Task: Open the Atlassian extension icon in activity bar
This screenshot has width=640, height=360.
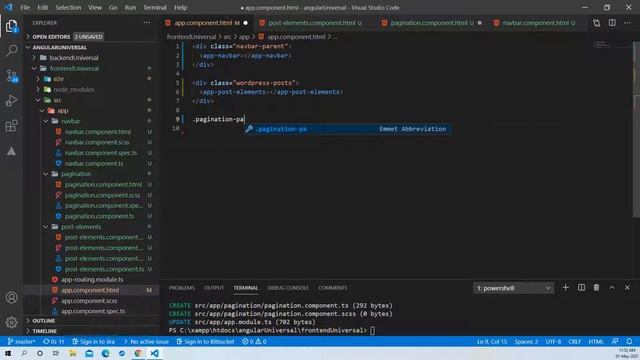Action: (x=11, y=151)
